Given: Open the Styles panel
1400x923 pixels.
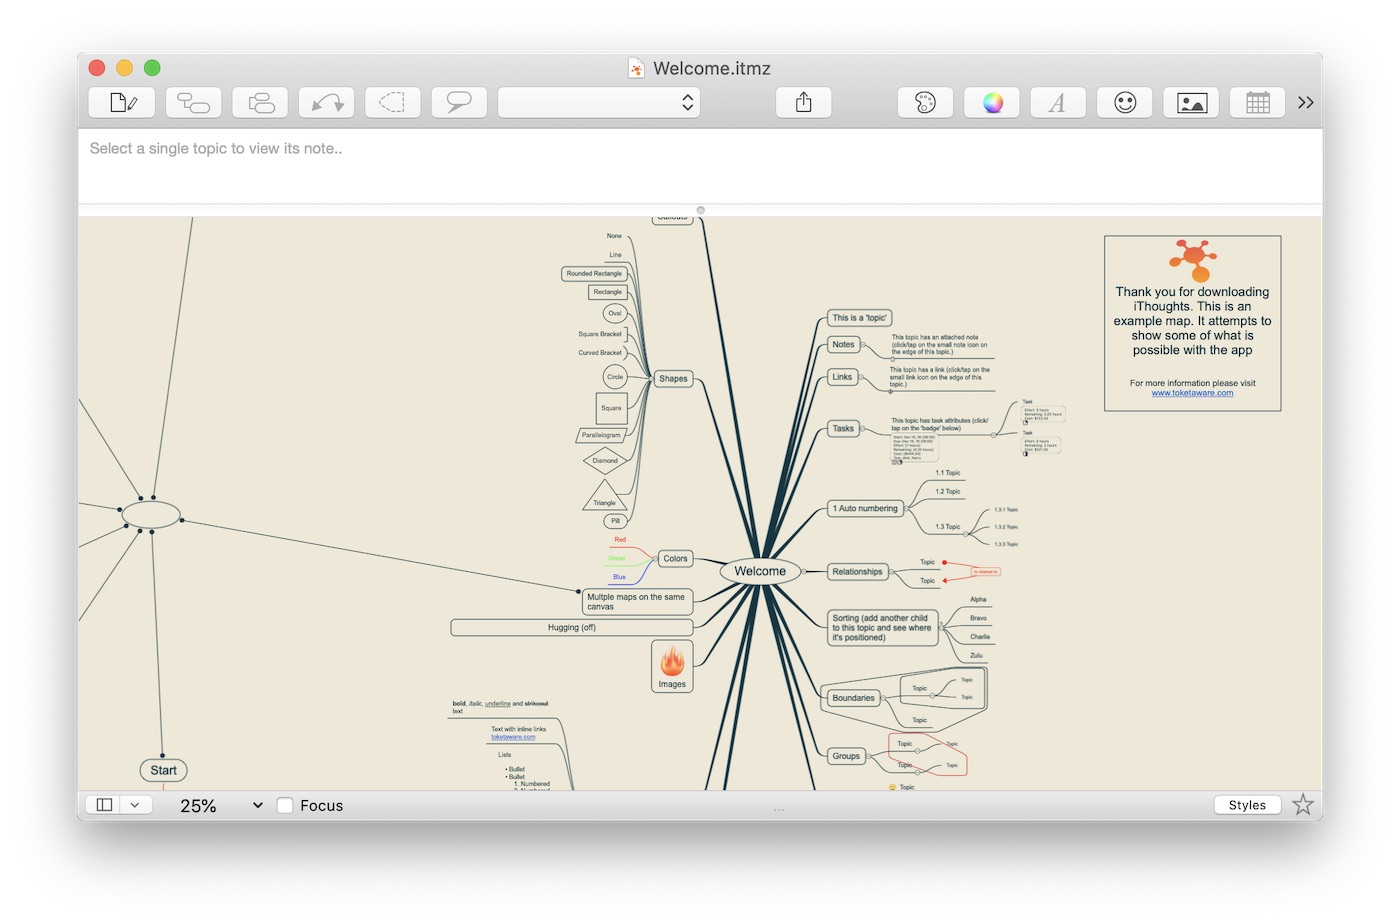Looking at the screenshot, I should click(1247, 804).
